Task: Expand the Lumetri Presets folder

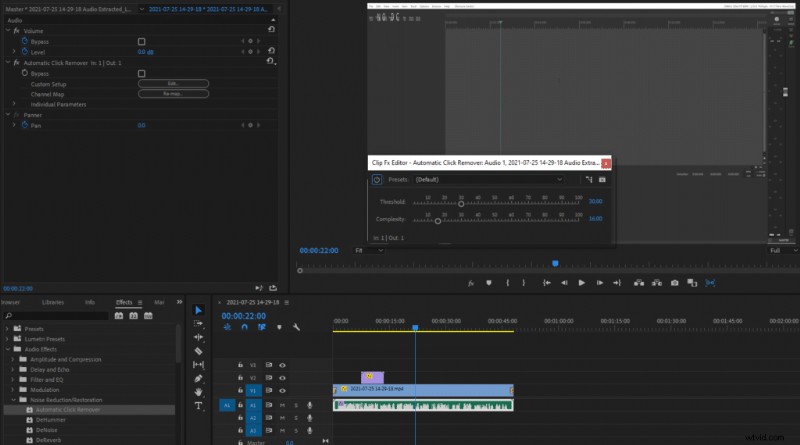Action: point(7,339)
